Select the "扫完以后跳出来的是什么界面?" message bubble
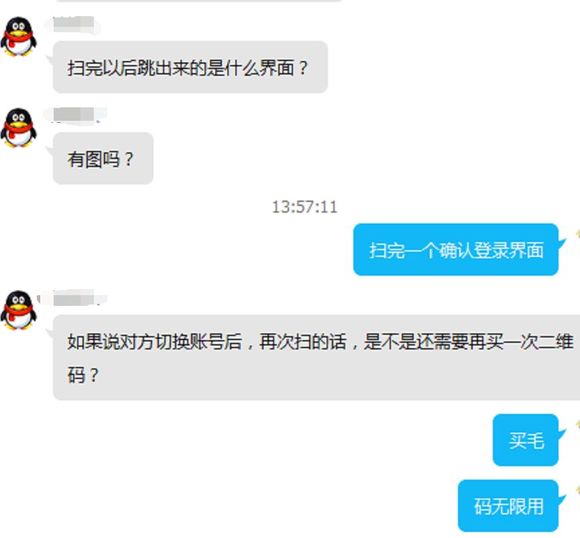 (x=190, y=67)
